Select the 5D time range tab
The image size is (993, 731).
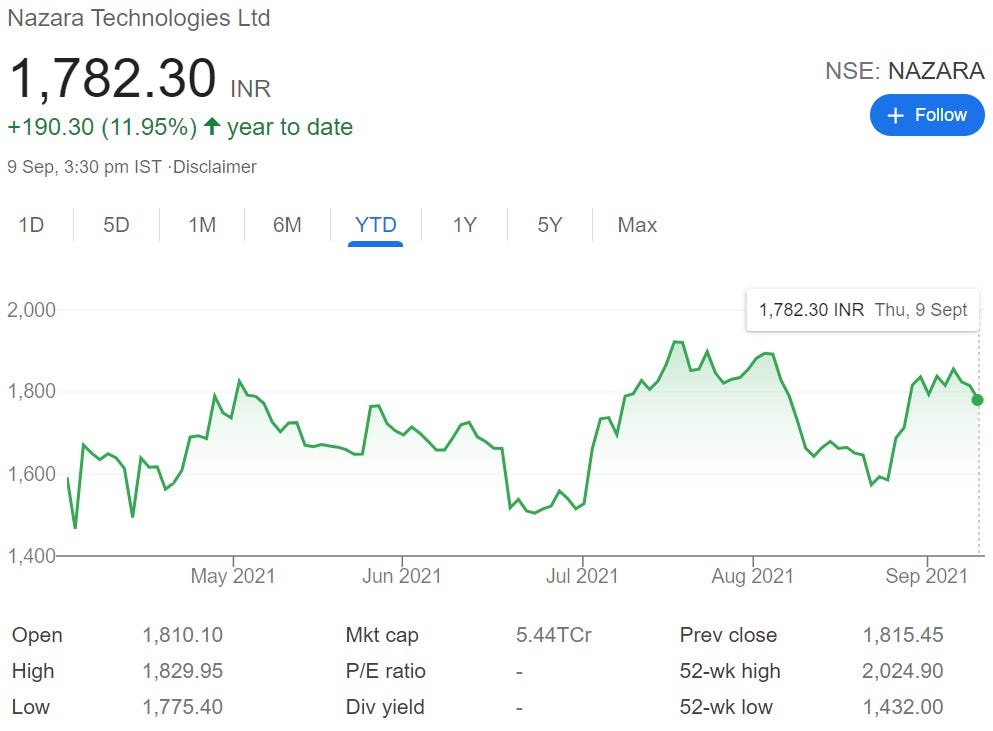pos(117,225)
